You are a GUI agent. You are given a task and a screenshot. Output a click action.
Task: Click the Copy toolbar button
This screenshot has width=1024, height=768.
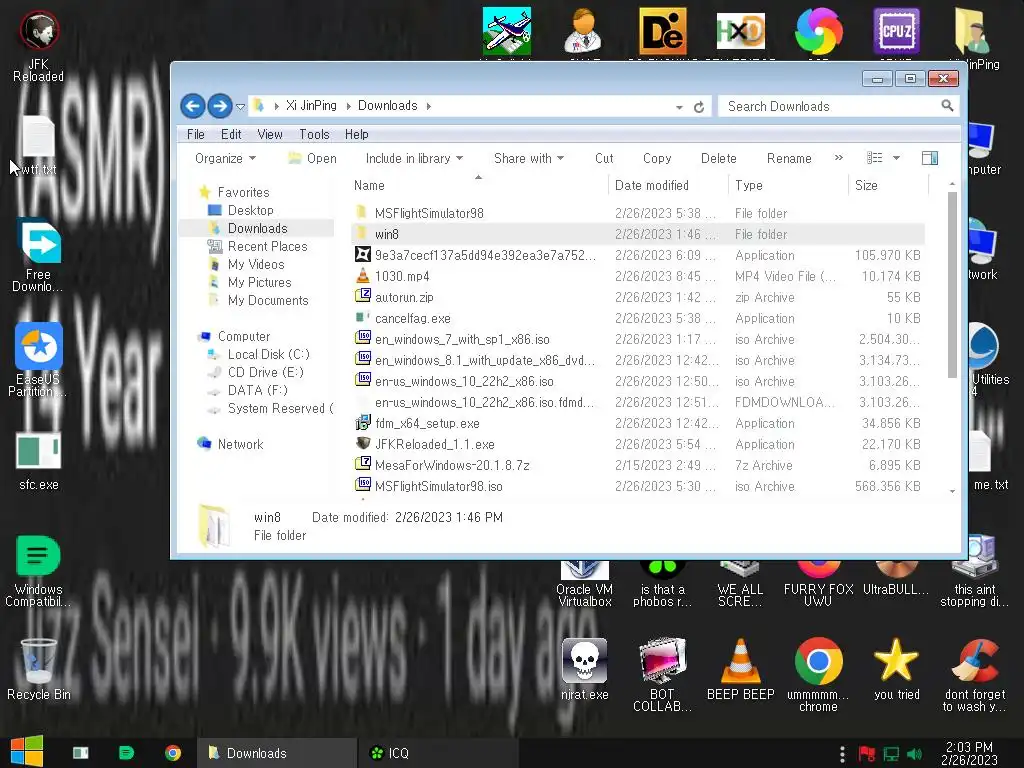[657, 158]
